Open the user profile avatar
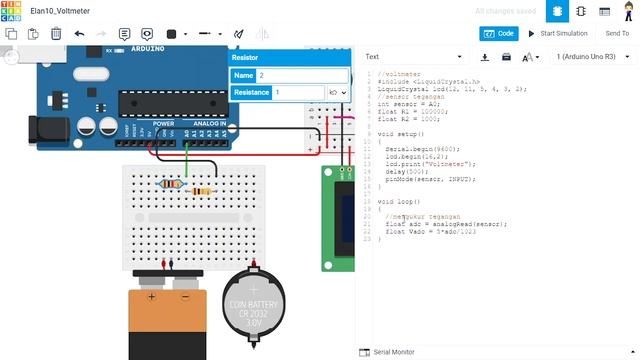 [x=629, y=11]
